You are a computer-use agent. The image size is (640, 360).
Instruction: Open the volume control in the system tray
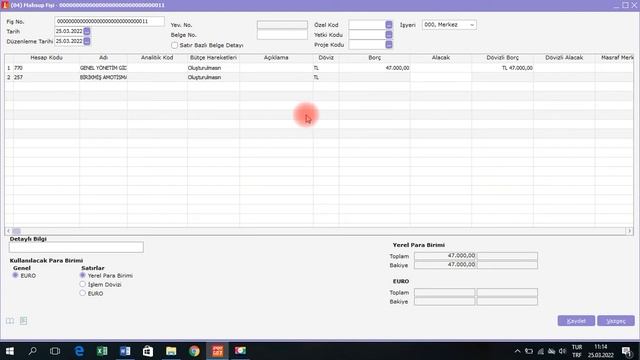pyautogui.click(x=562, y=351)
